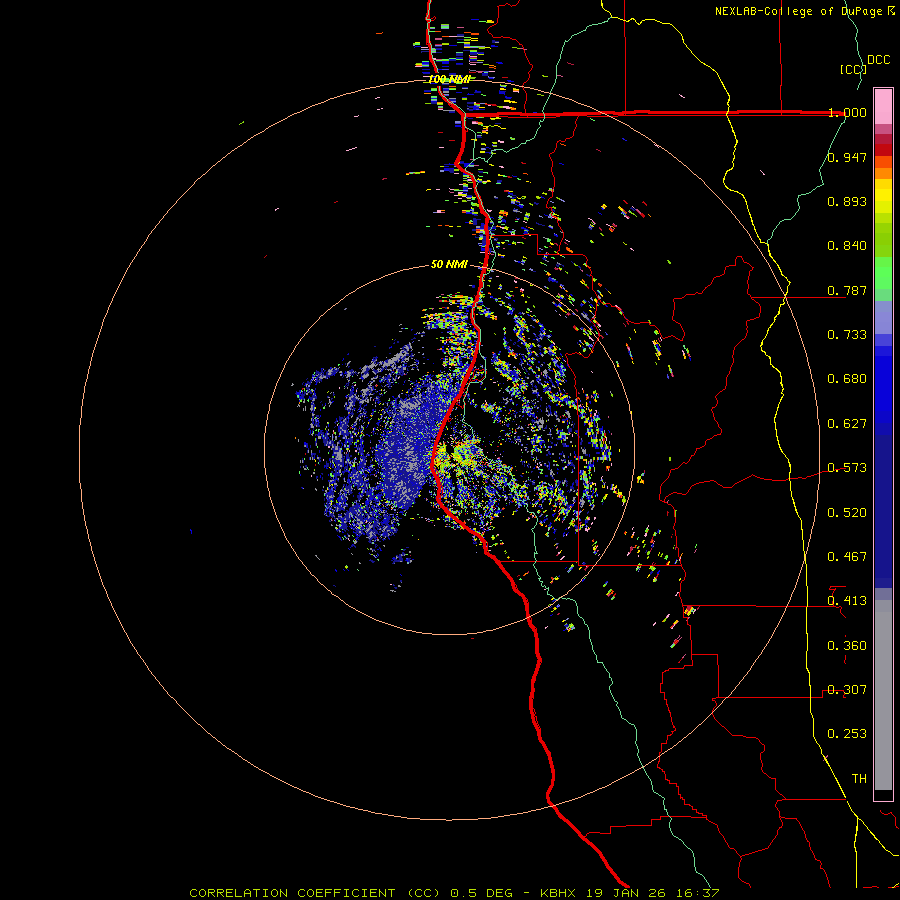
Task: Click the 19 JAN 26 16:37 timestamp
Action: 653,893
